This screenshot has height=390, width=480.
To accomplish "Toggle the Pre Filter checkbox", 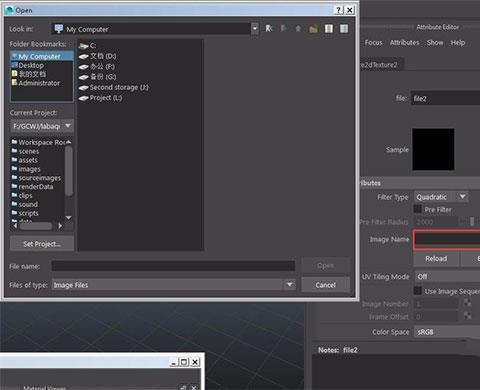I will [x=418, y=209].
